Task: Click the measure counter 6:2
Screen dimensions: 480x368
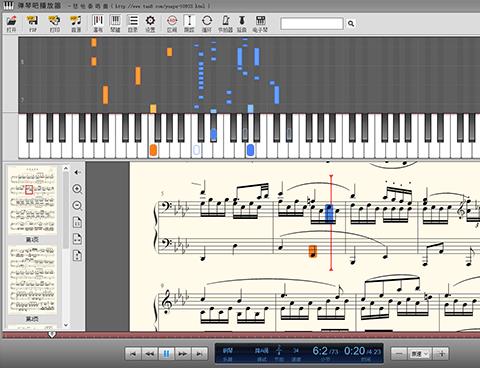Action: [x=320, y=351]
